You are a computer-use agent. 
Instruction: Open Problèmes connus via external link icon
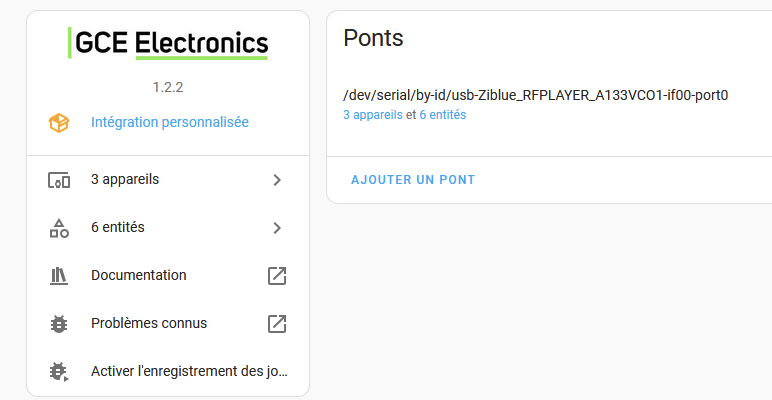277,324
